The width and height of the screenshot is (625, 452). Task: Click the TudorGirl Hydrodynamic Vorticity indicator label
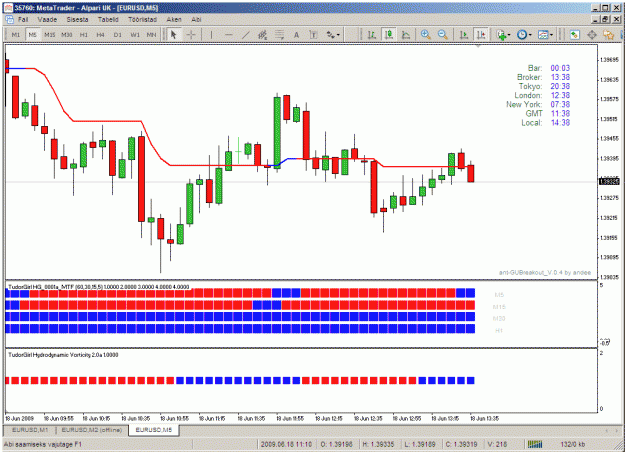(63, 355)
